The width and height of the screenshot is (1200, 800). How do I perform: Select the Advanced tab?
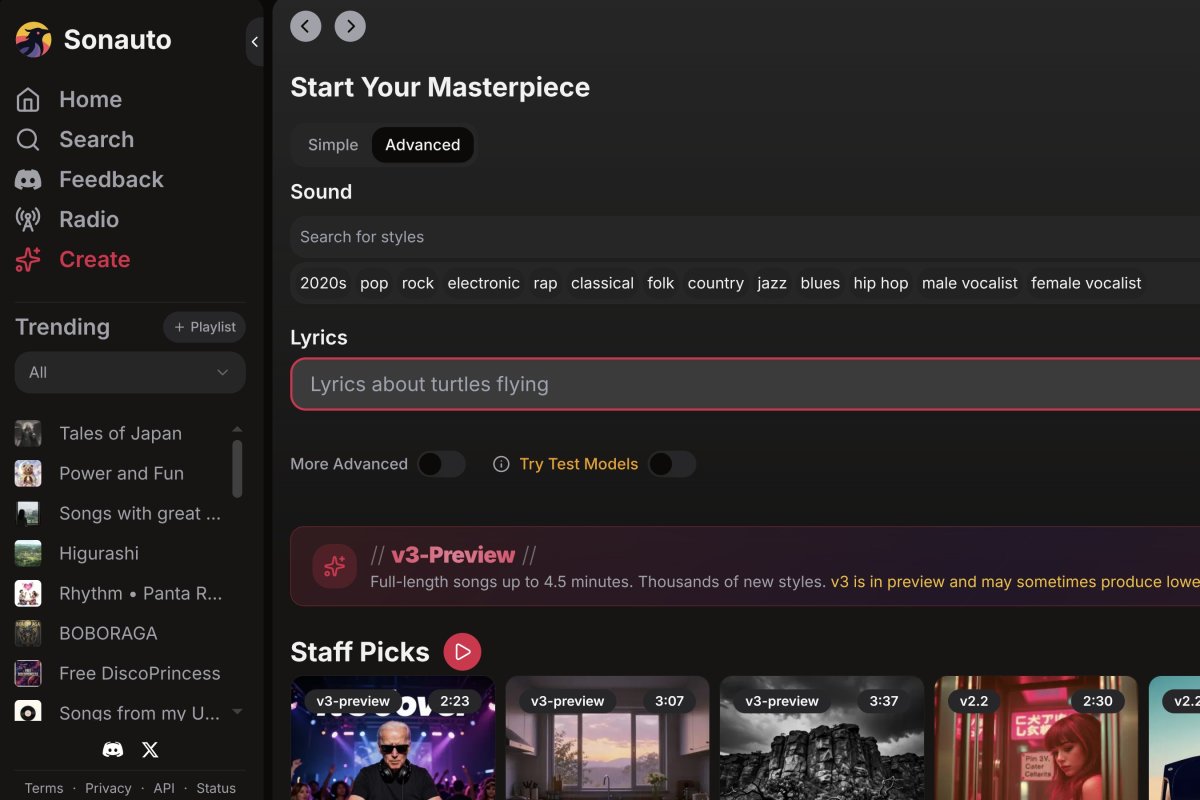coord(423,144)
